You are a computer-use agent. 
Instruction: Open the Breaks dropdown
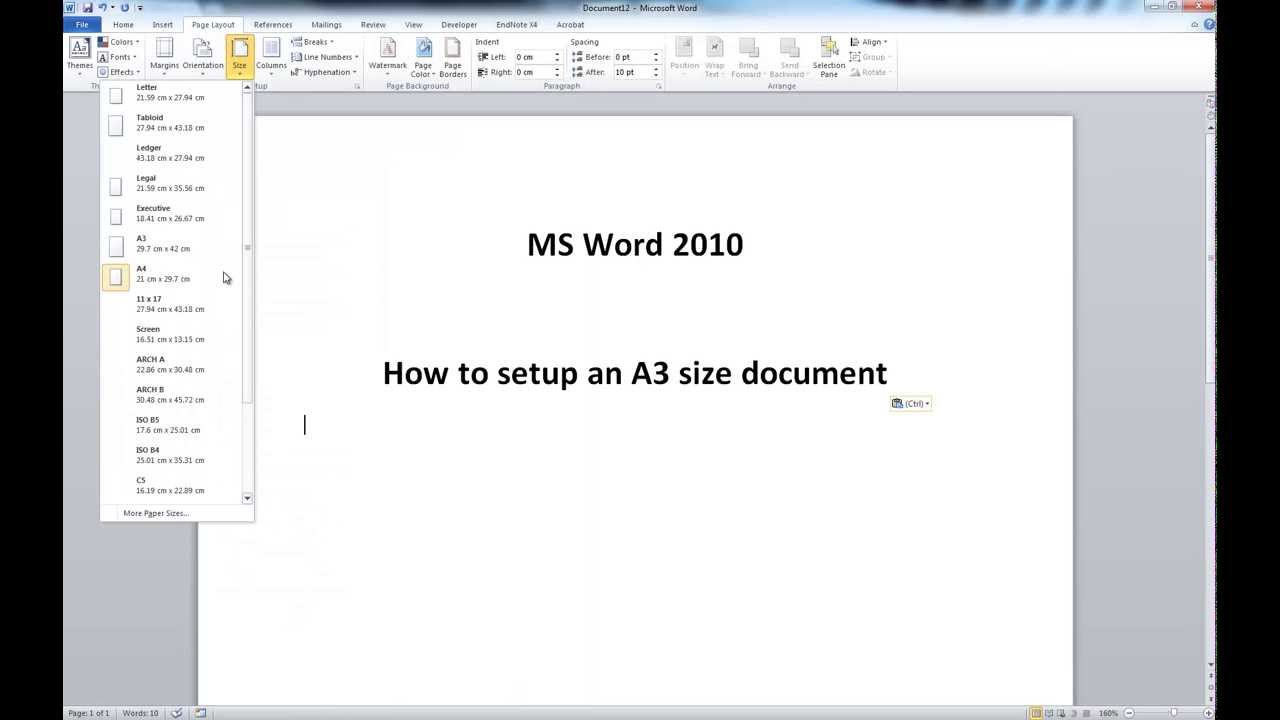312,42
